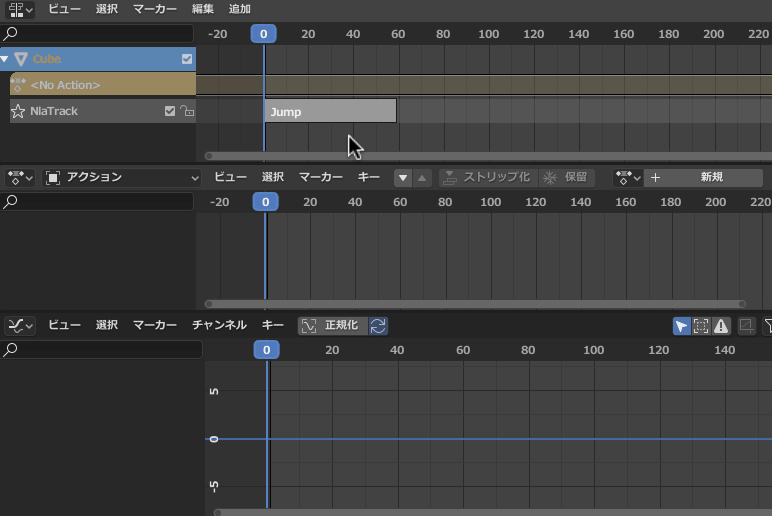Open the チャンネル menu
772x516 pixels.
pyautogui.click(x=219, y=325)
